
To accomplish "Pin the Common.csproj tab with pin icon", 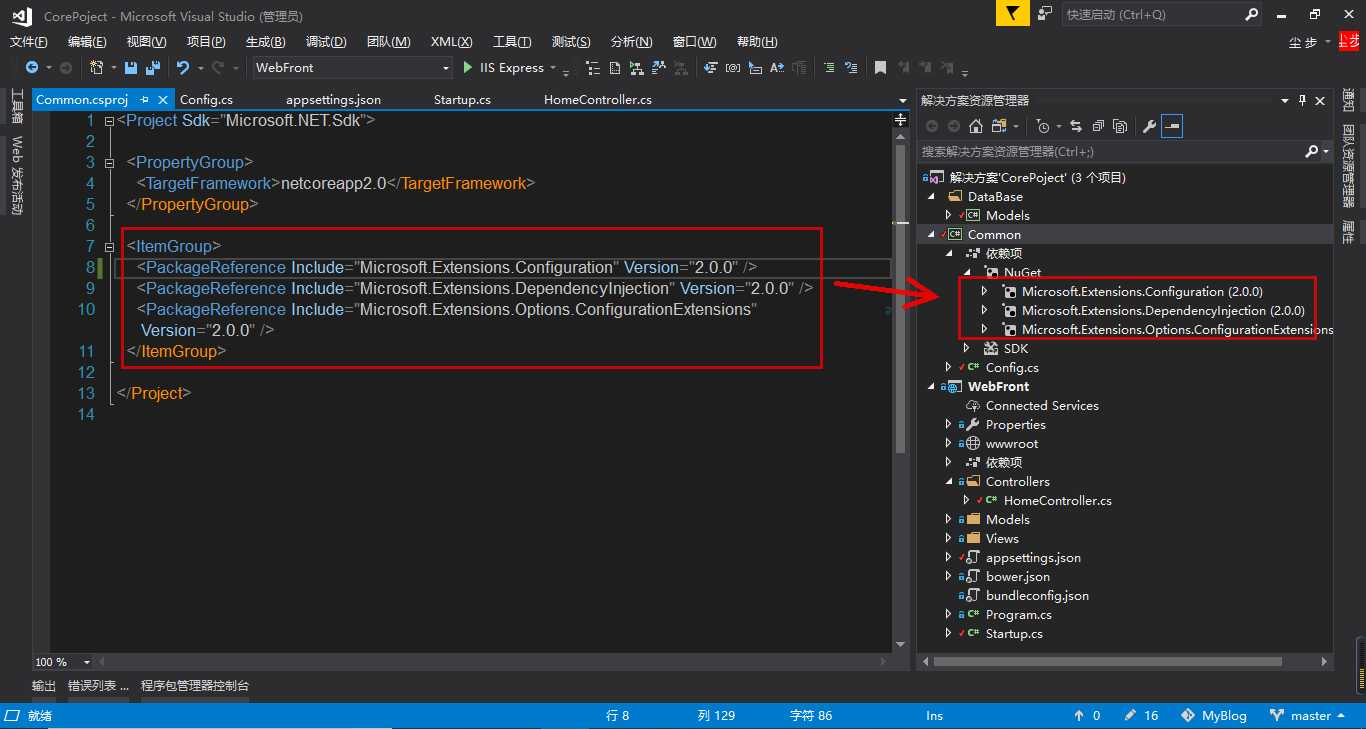I will [x=145, y=100].
